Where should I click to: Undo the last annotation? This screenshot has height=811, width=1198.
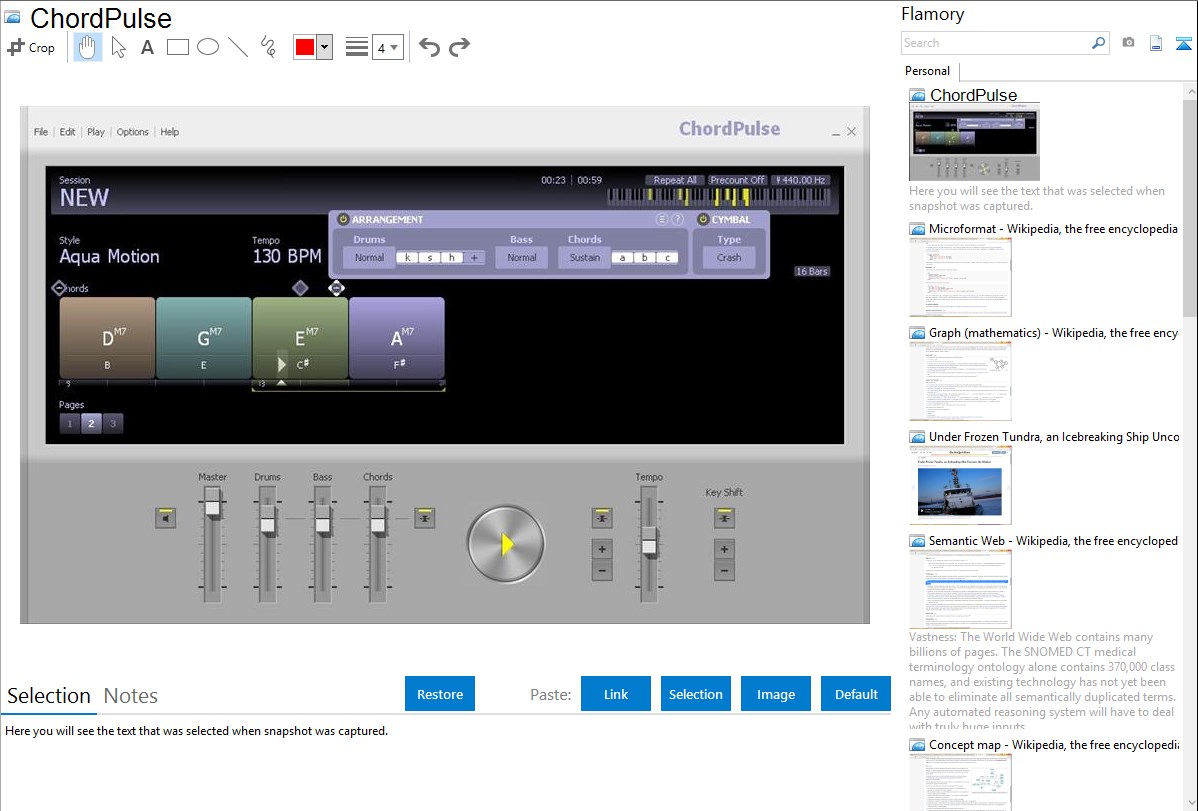click(429, 47)
